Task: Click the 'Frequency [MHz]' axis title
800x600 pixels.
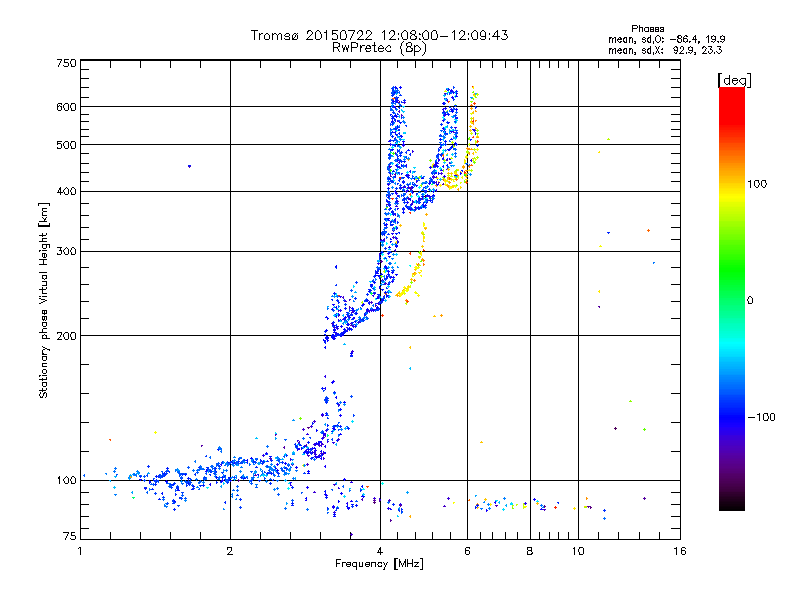Action: point(379,564)
